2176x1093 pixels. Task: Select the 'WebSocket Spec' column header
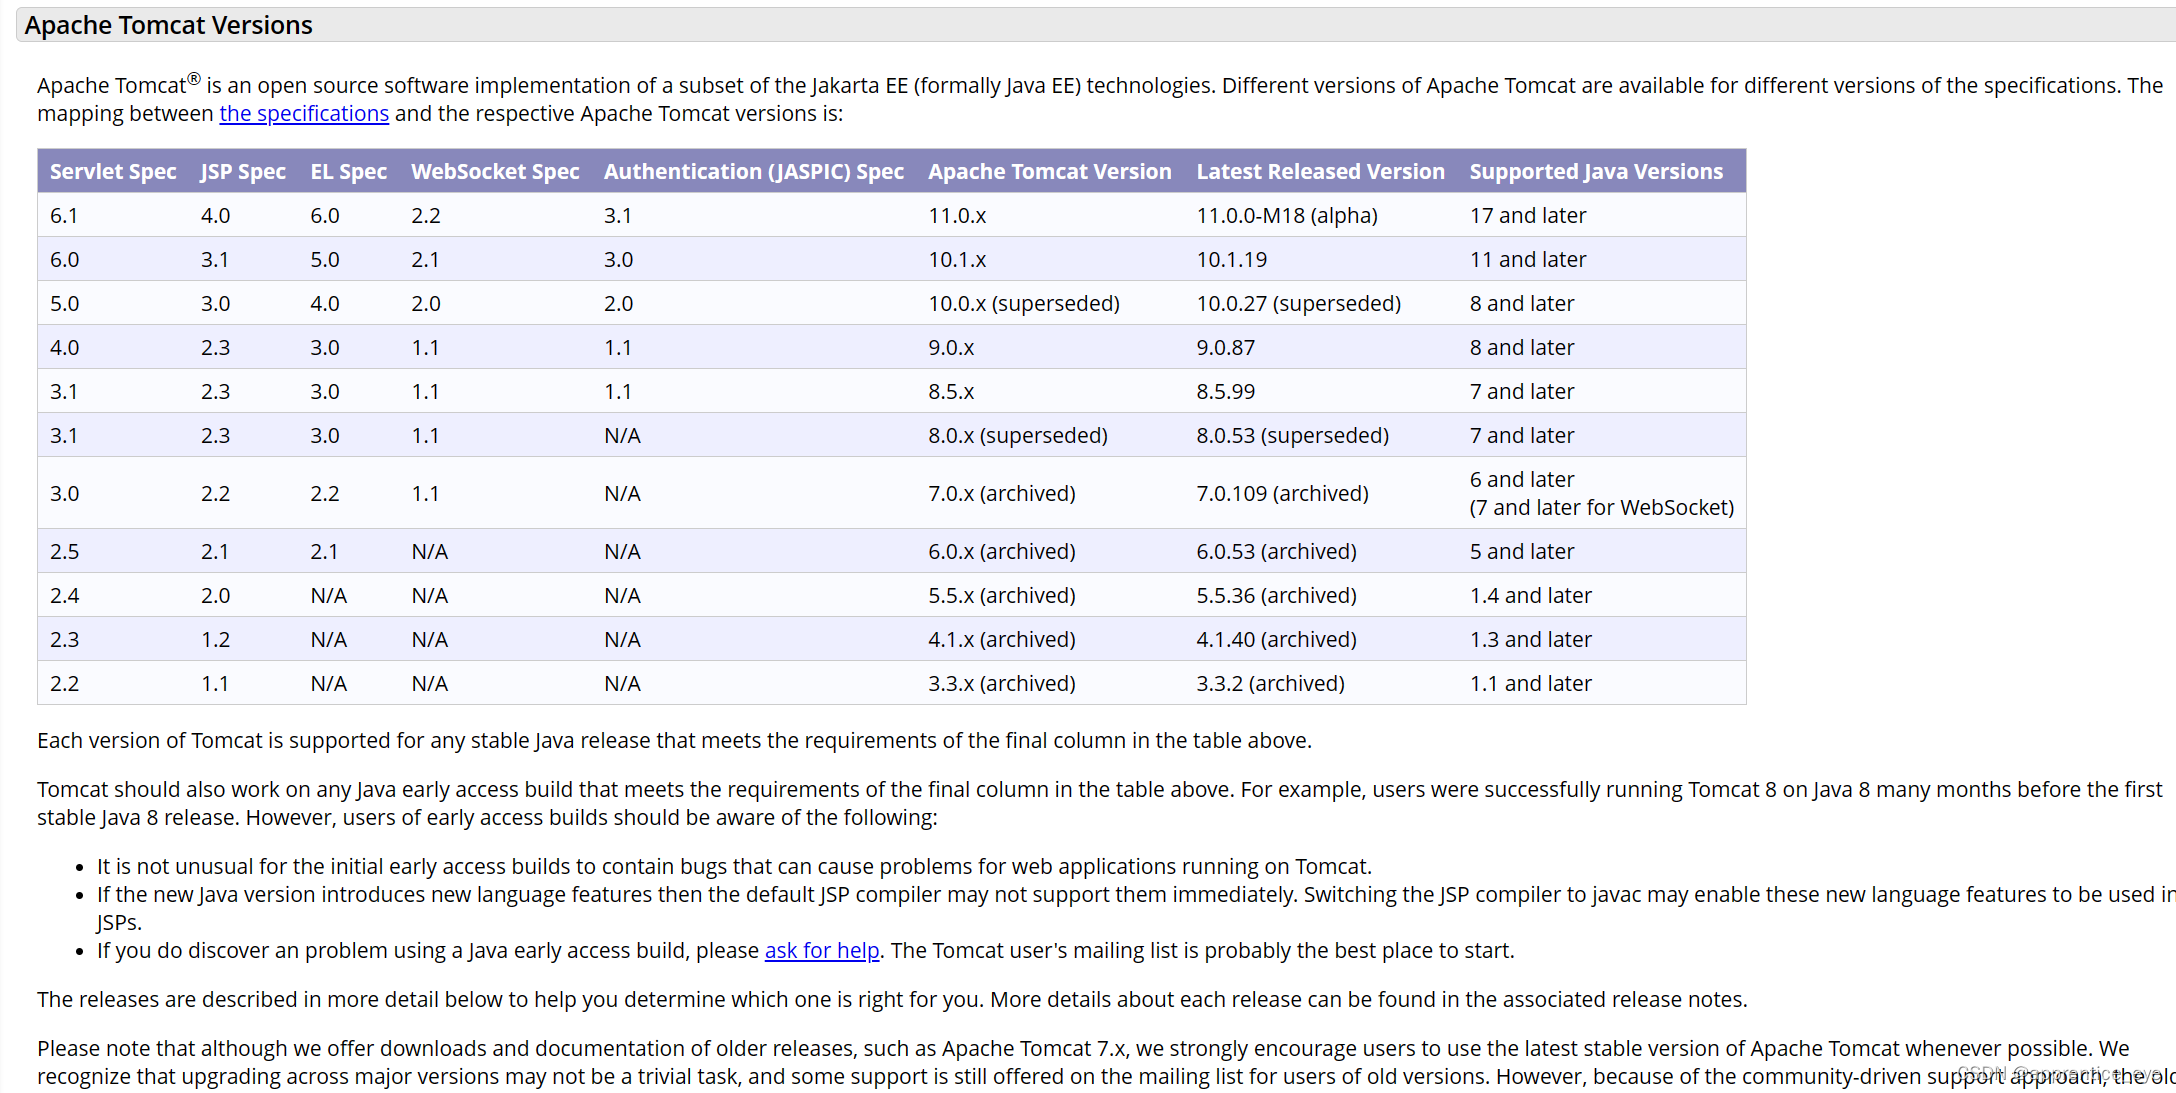coord(495,171)
